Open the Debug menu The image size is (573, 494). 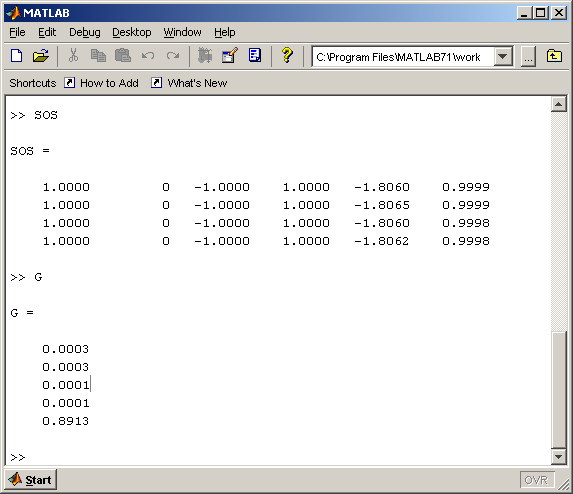[x=85, y=32]
